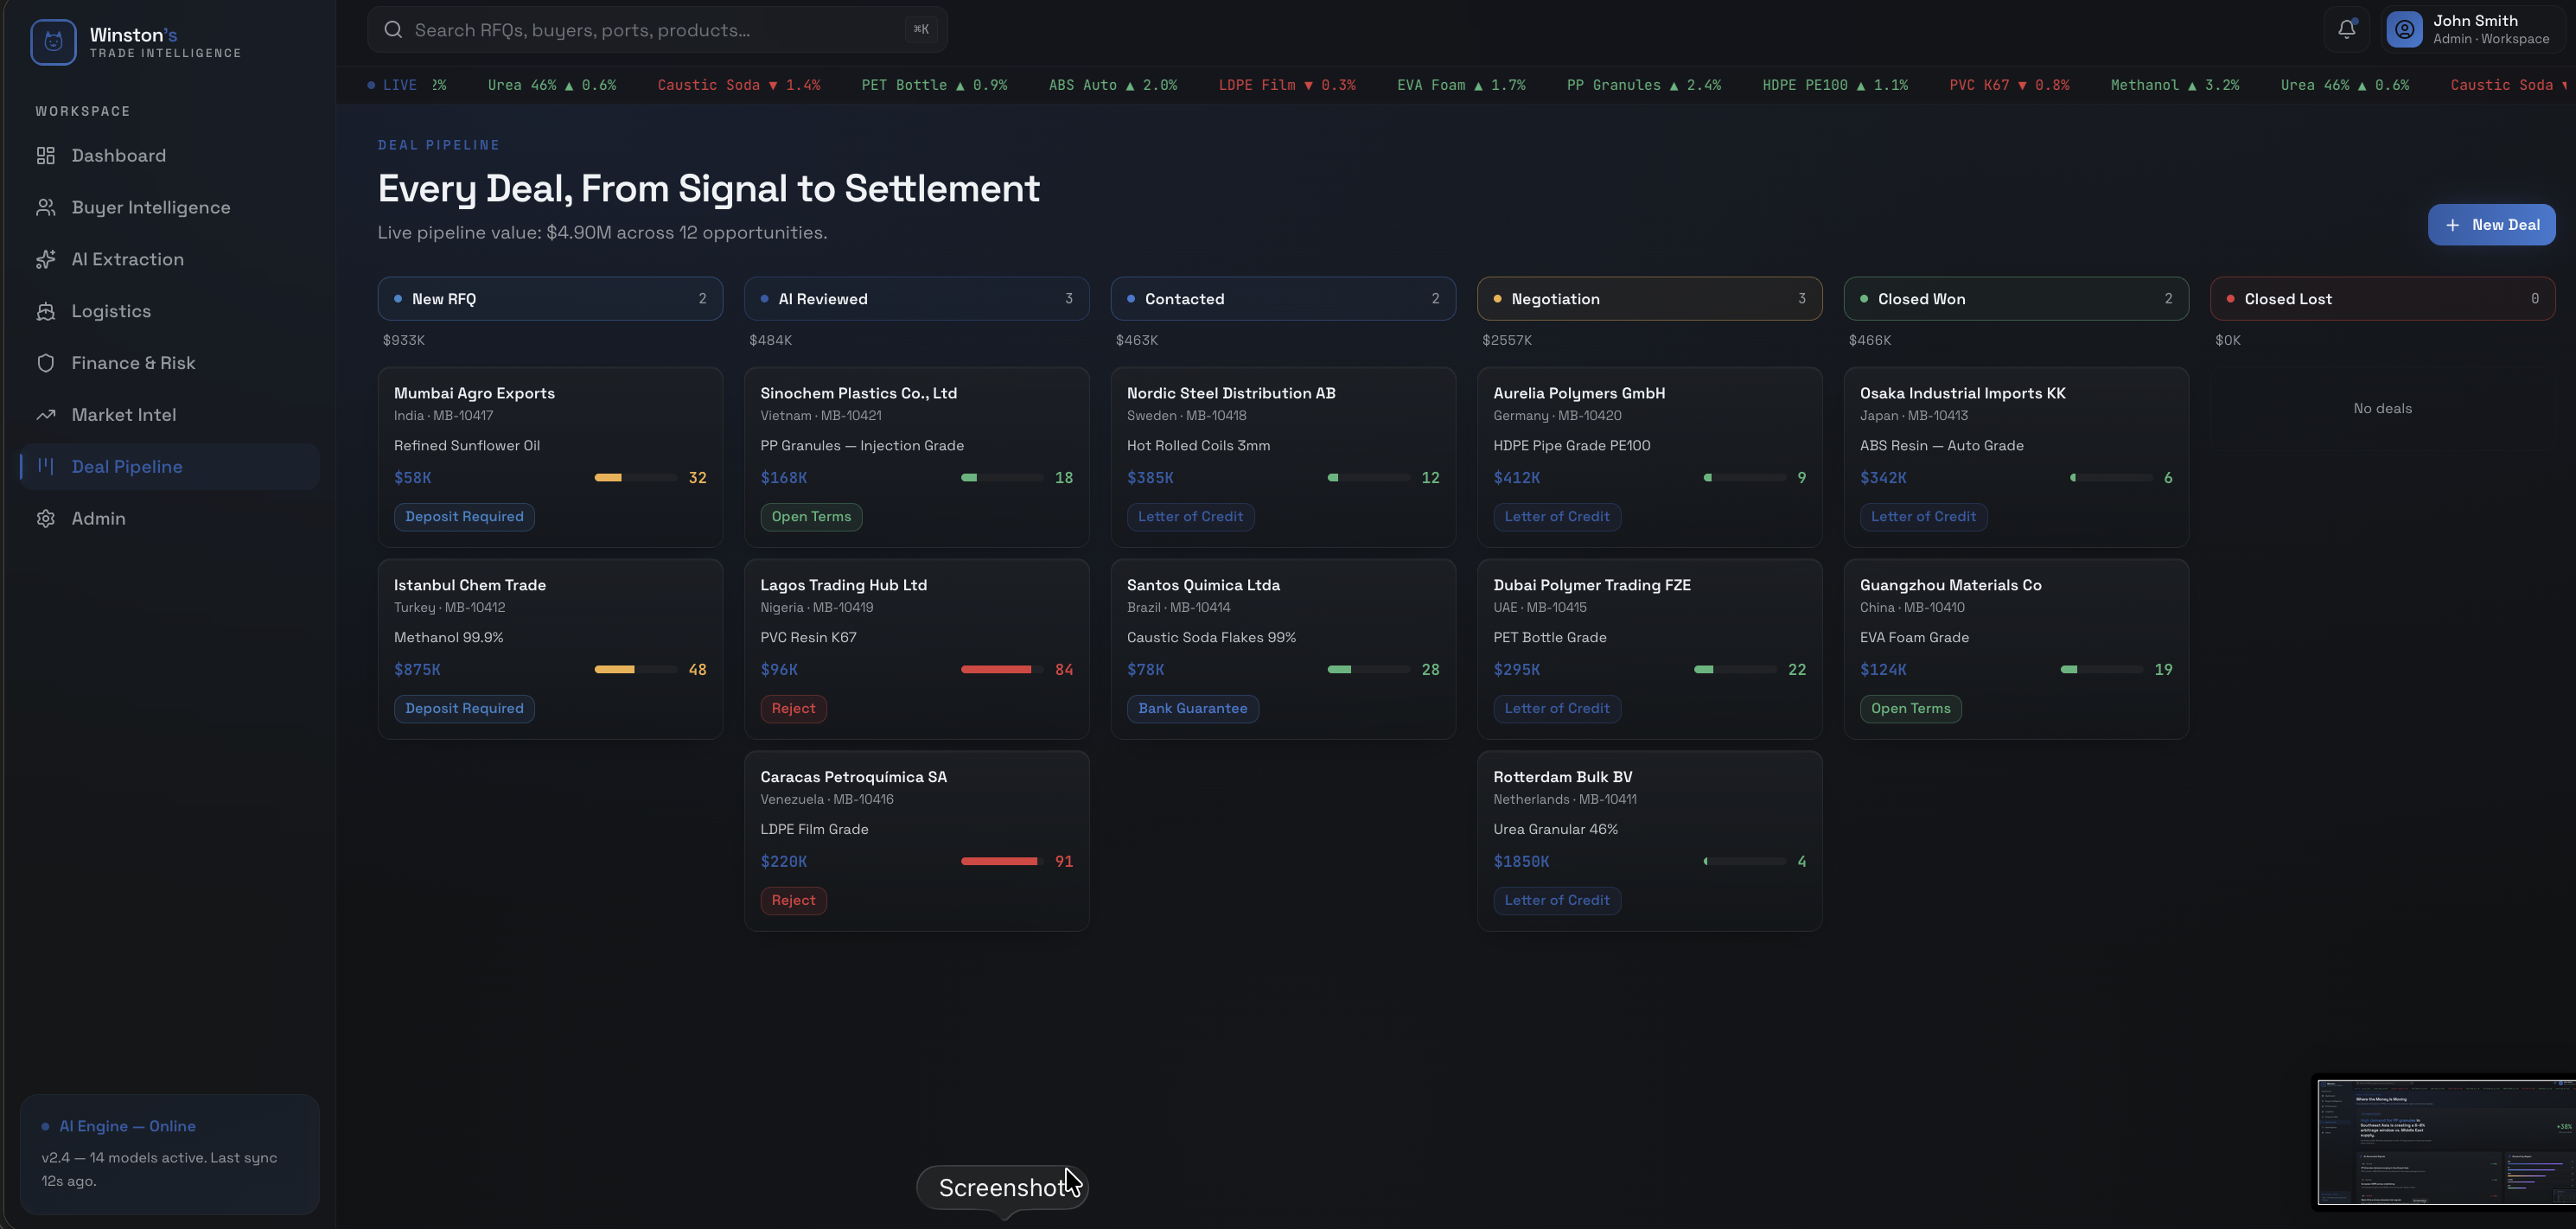Click the $1850K deal value
Image resolution: width=2576 pixels, height=1229 pixels.
pyautogui.click(x=1521, y=862)
